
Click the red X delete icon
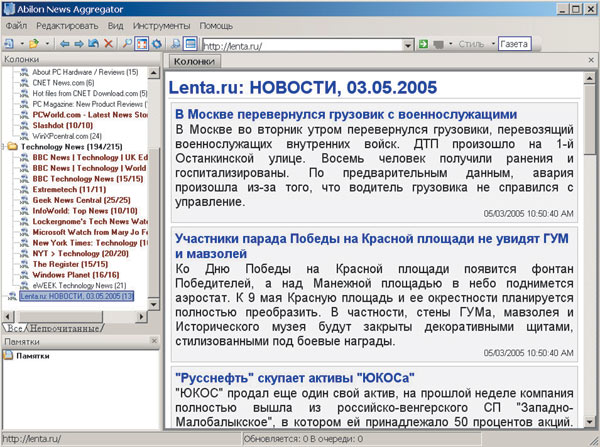[107, 45]
